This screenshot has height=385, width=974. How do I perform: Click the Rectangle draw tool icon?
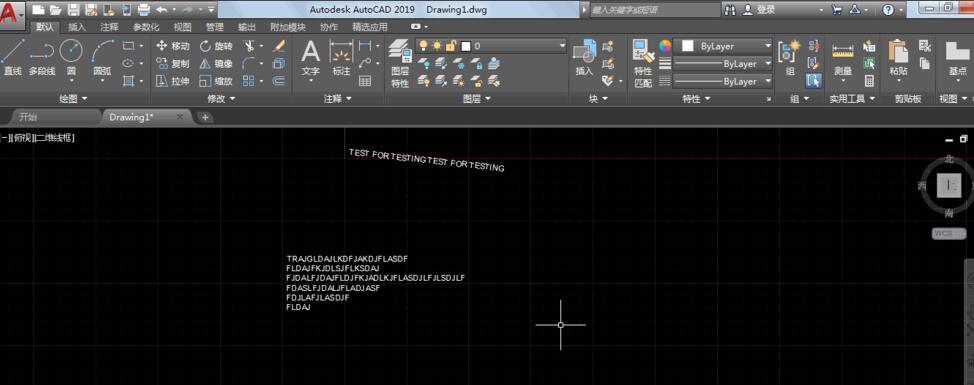click(129, 46)
